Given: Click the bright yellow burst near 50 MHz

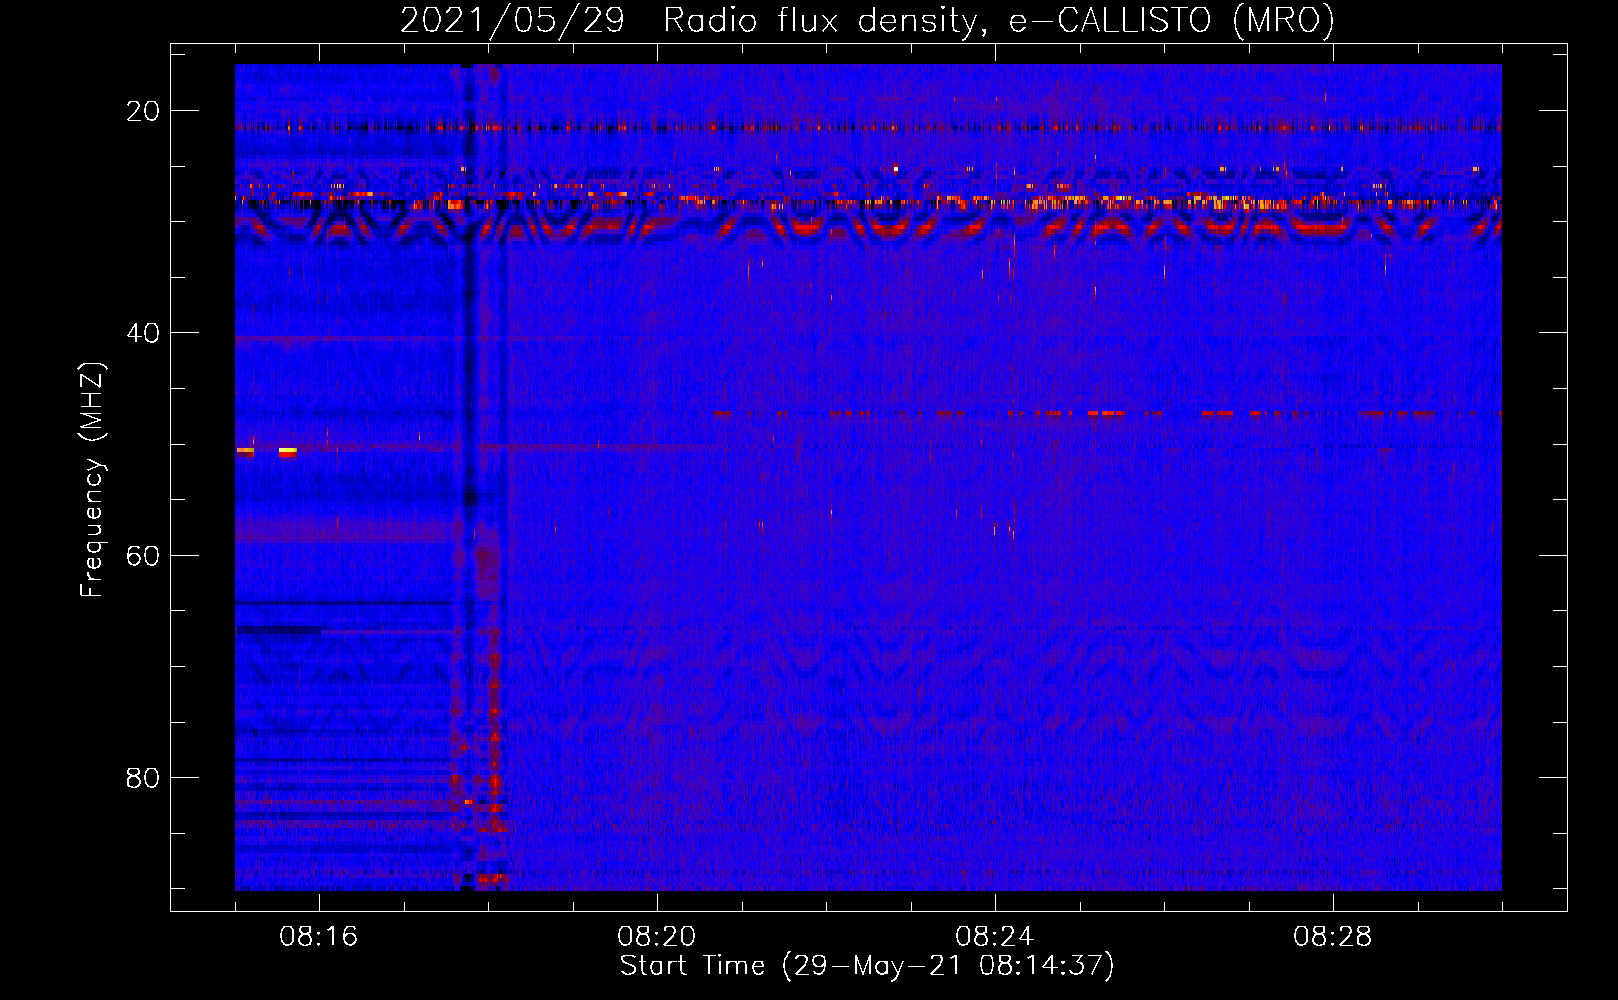Looking at the screenshot, I should click(288, 452).
